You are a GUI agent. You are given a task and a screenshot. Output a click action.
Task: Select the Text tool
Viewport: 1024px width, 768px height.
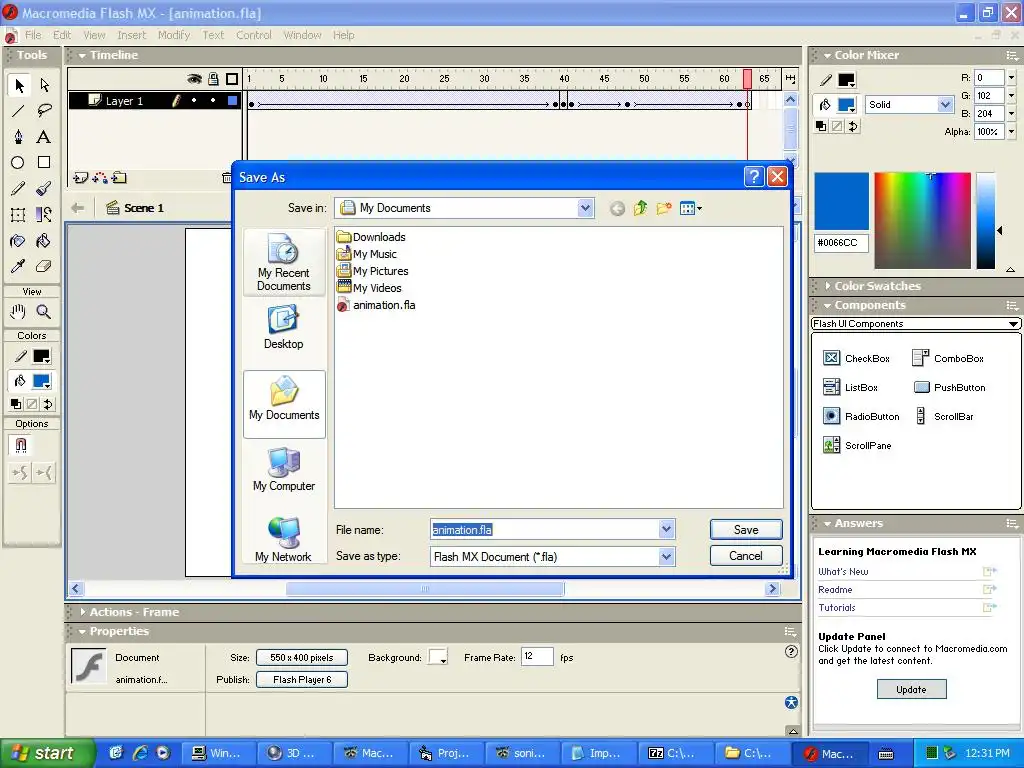[x=44, y=136]
